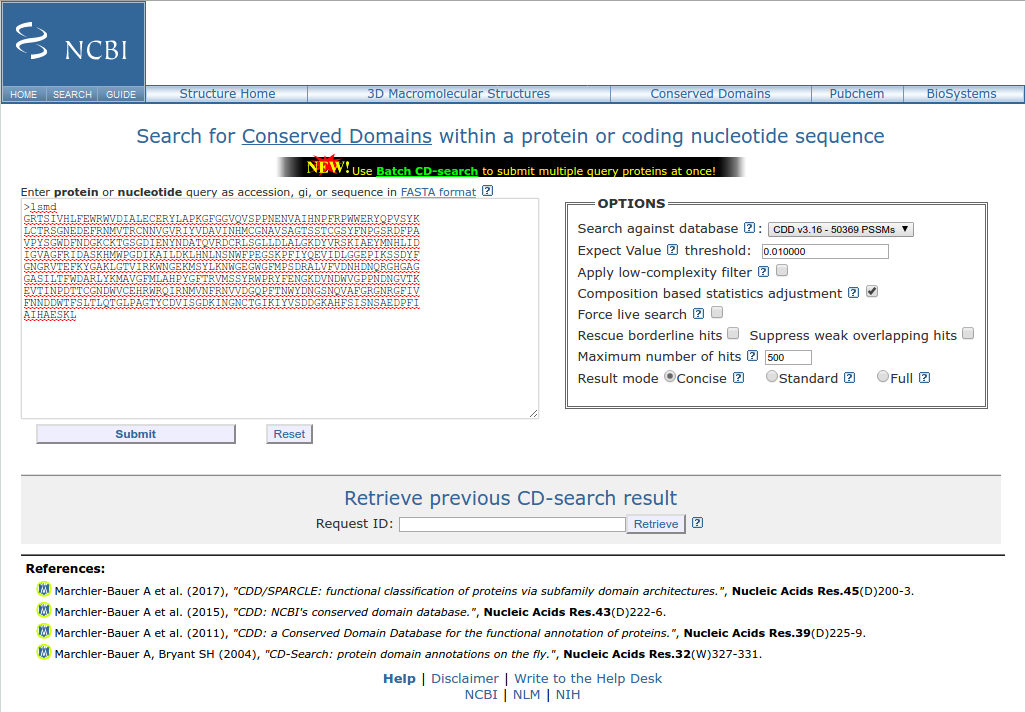Open help icon for Force live search
1025x712 pixels.
coord(698,313)
